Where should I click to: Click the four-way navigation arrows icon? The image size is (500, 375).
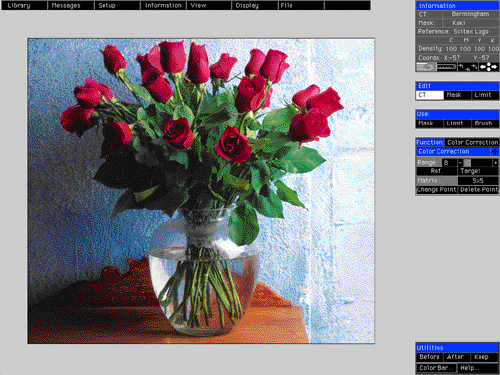click(489, 67)
